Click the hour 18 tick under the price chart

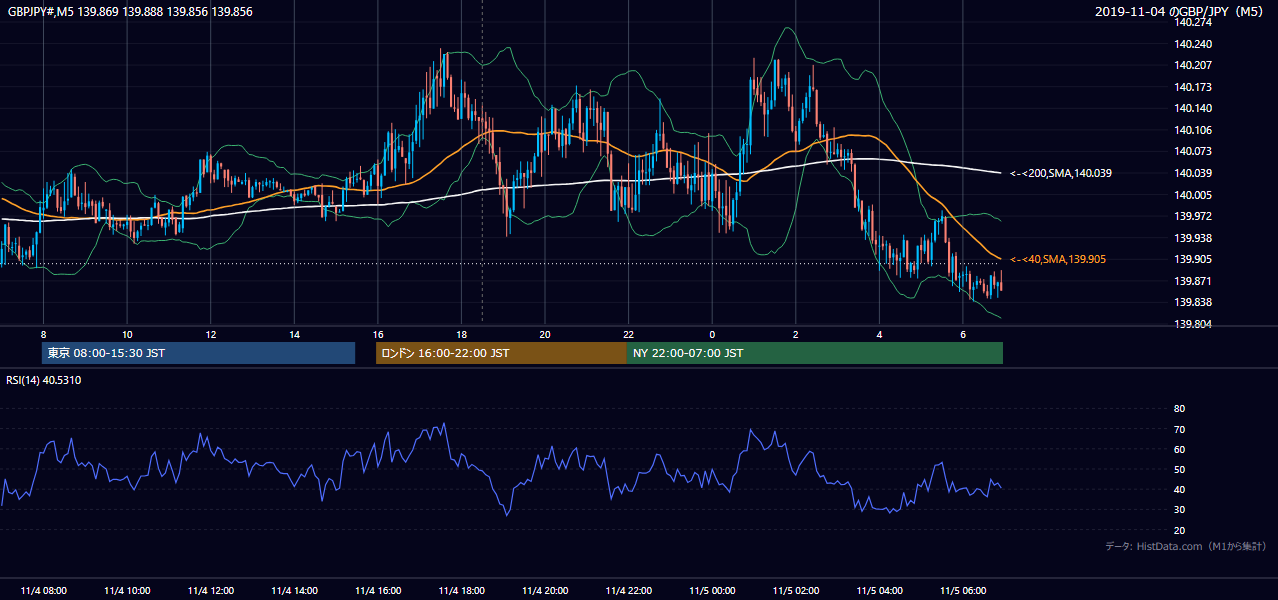(x=461, y=334)
